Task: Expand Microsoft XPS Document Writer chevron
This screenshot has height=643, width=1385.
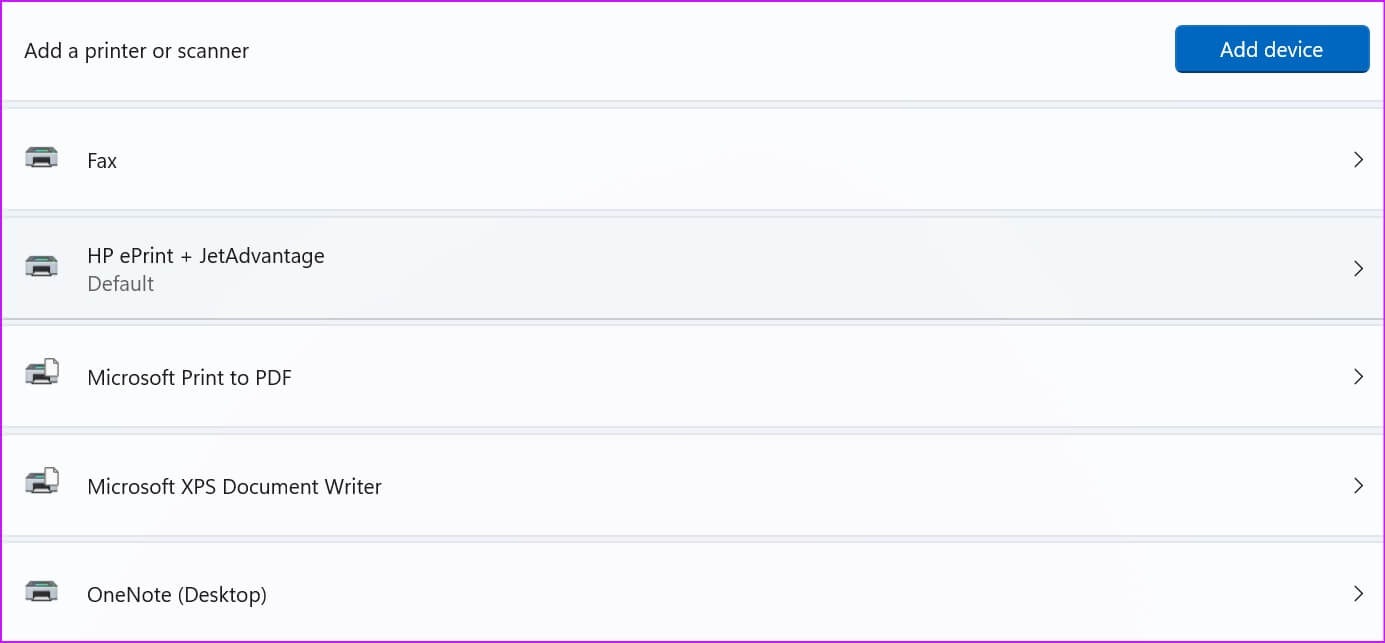Action: (1358, 485)
